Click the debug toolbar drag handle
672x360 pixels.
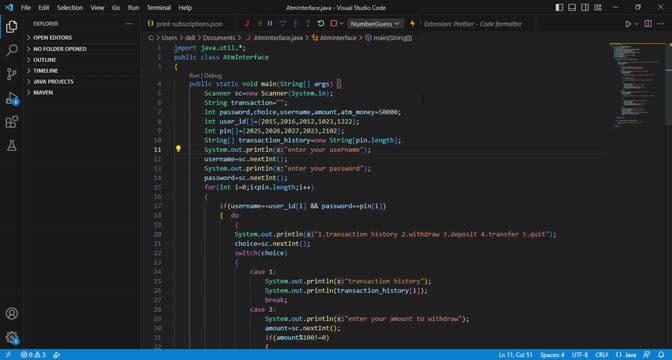260,24
